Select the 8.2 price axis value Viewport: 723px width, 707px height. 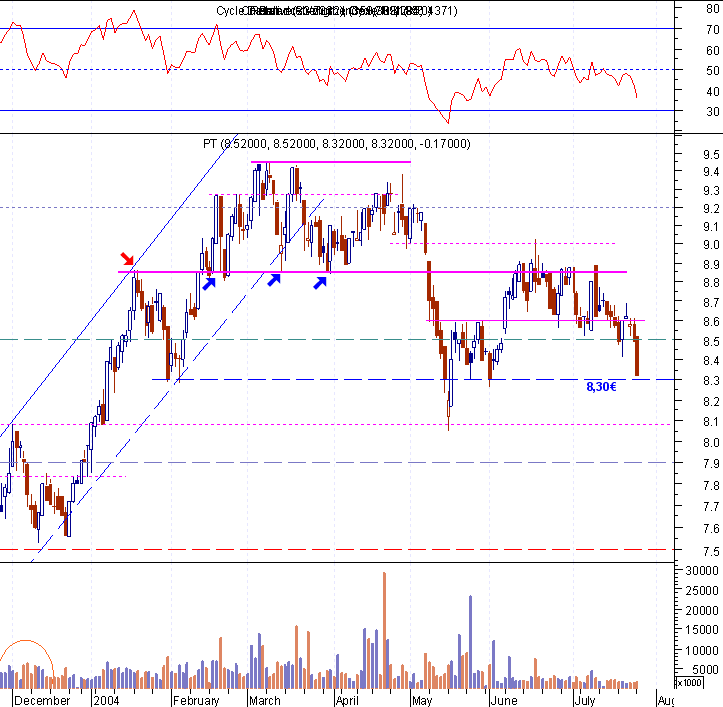[711, 402]
